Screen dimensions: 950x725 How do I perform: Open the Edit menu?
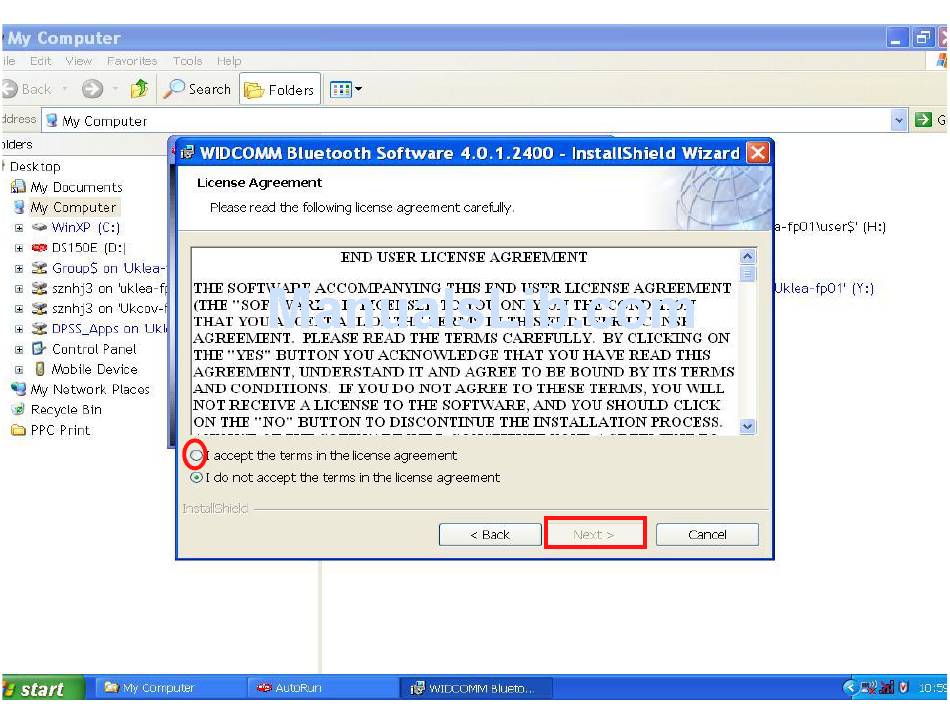point(41,61)
